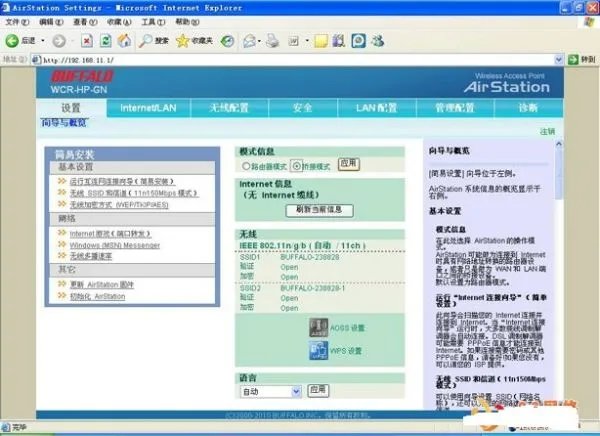Open the Internet games port forwarding link
This screenshot has height=436, width=600.
point(110,234)
